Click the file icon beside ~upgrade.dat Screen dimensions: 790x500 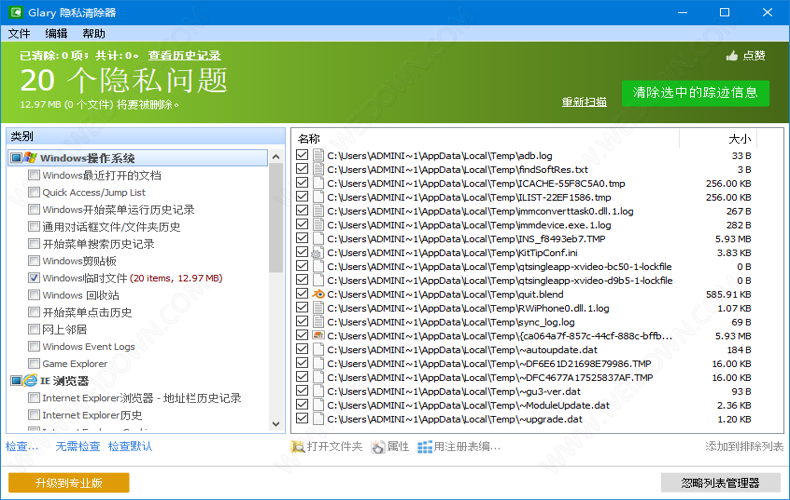click(x=318, y=419)
